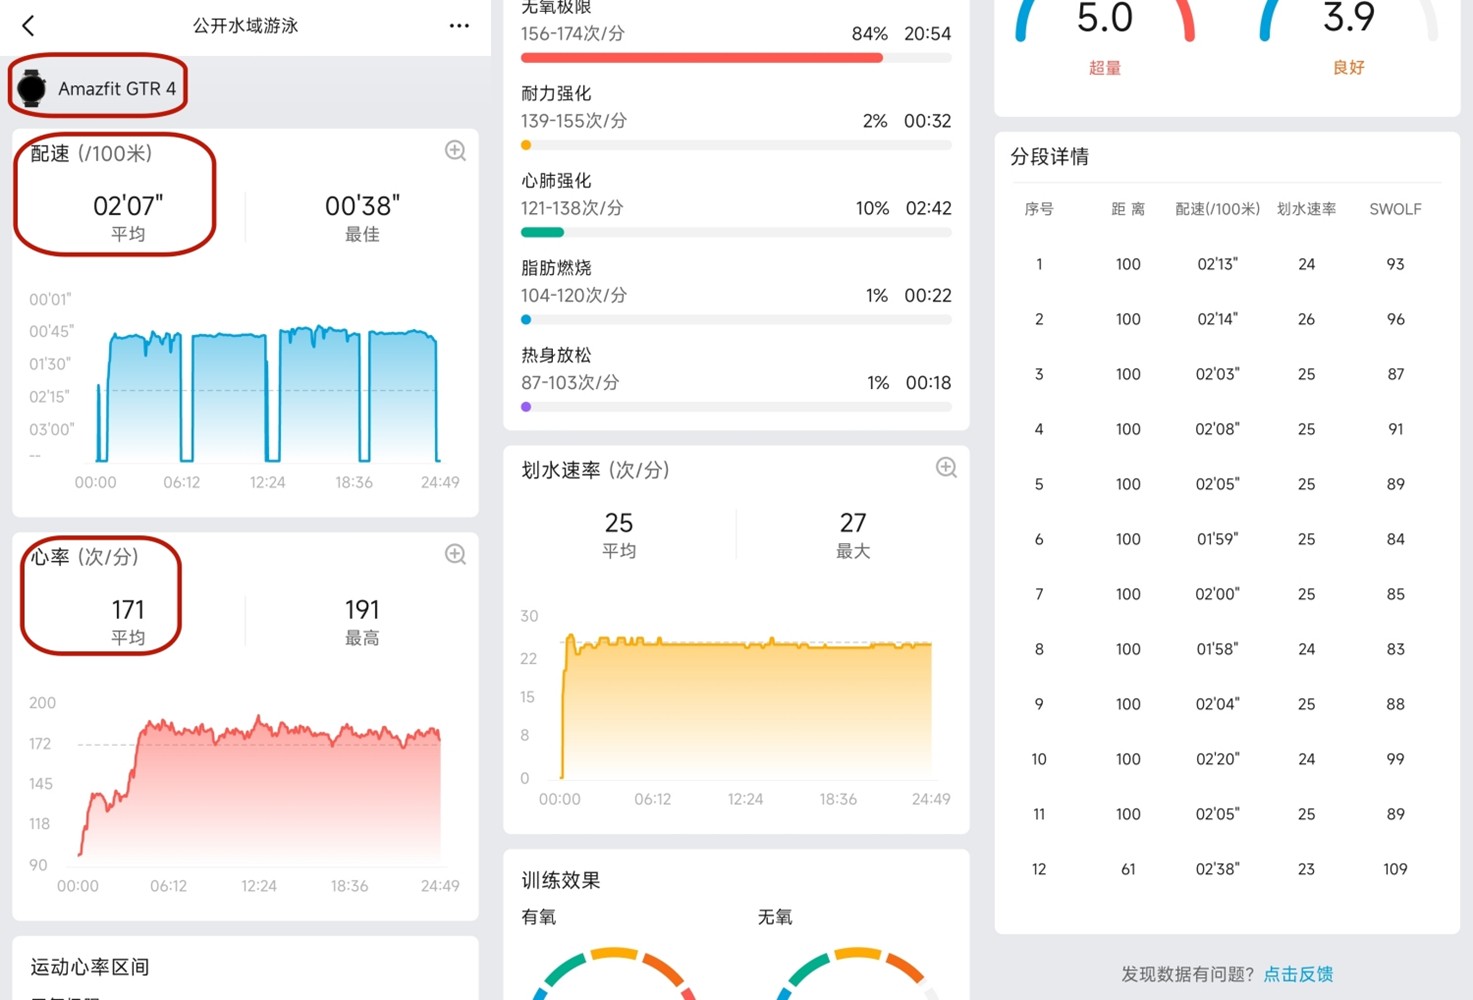Tap the Amazfit GTR 4 watch icon

32,88
